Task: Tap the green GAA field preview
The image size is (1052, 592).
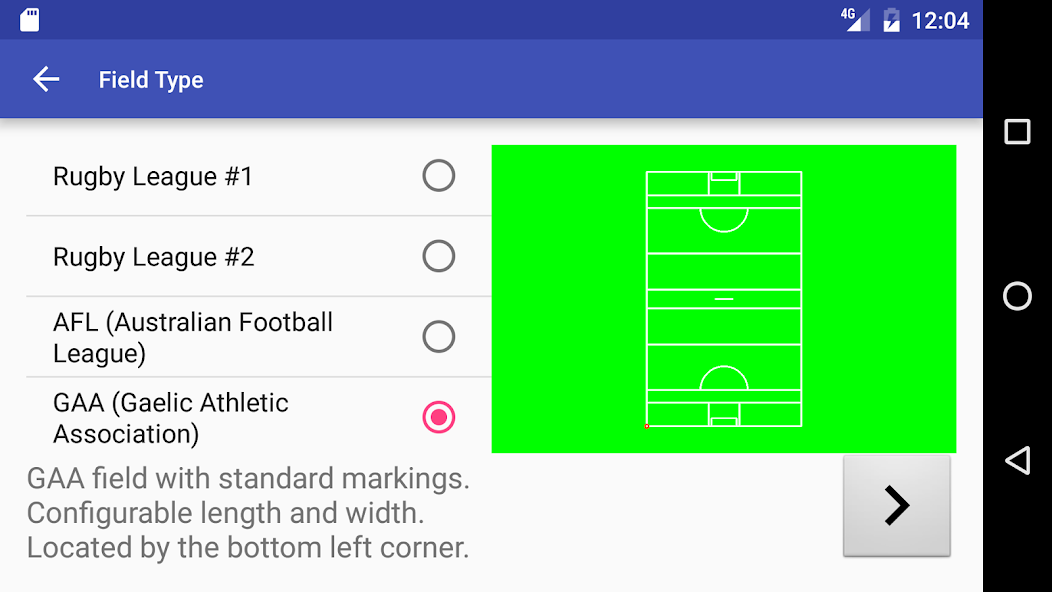Action: tap(724, 299)
